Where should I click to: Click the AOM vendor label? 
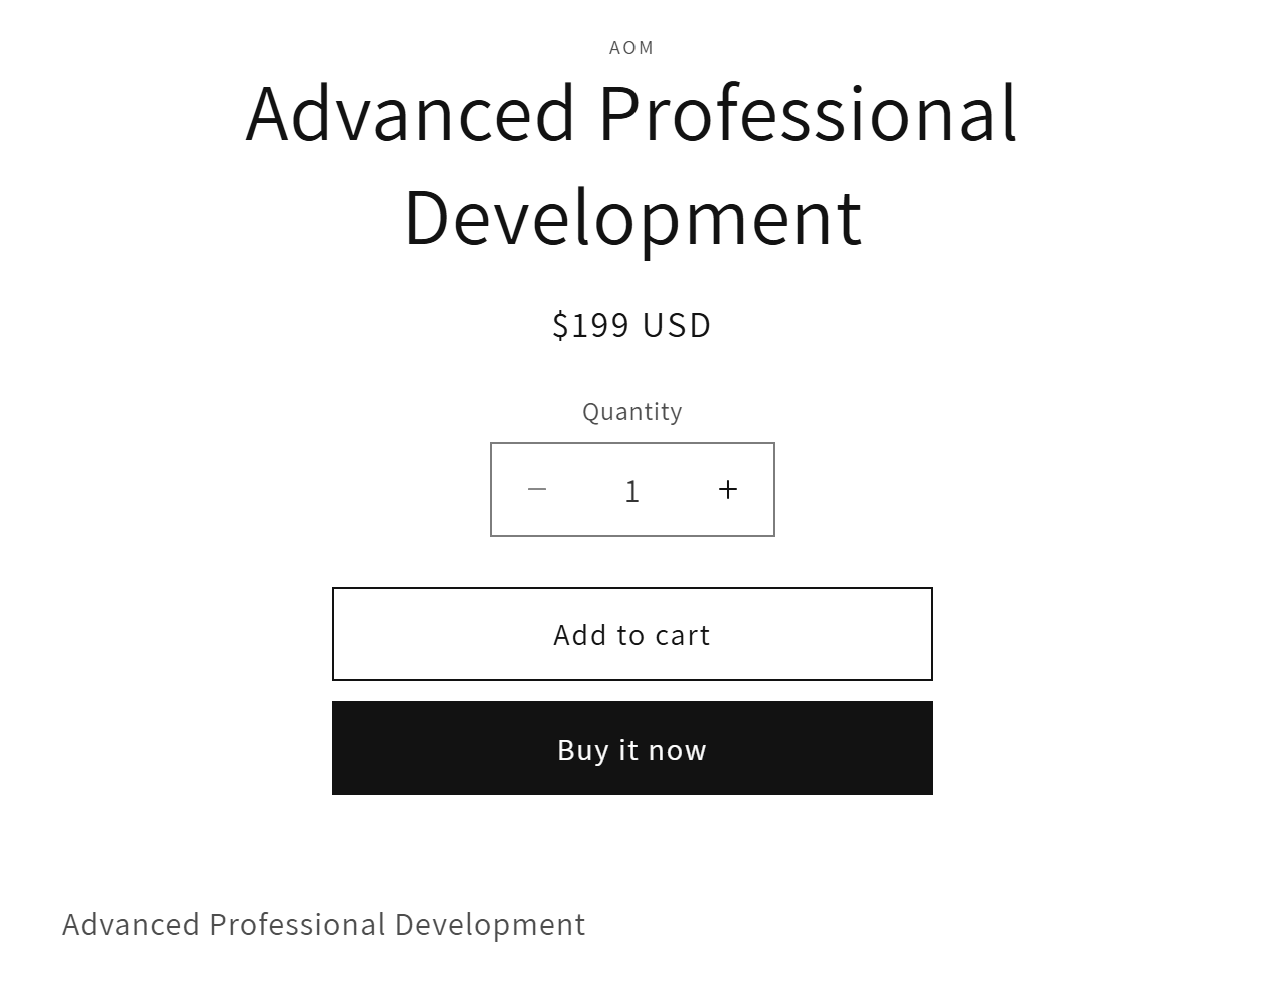(632, 47)
